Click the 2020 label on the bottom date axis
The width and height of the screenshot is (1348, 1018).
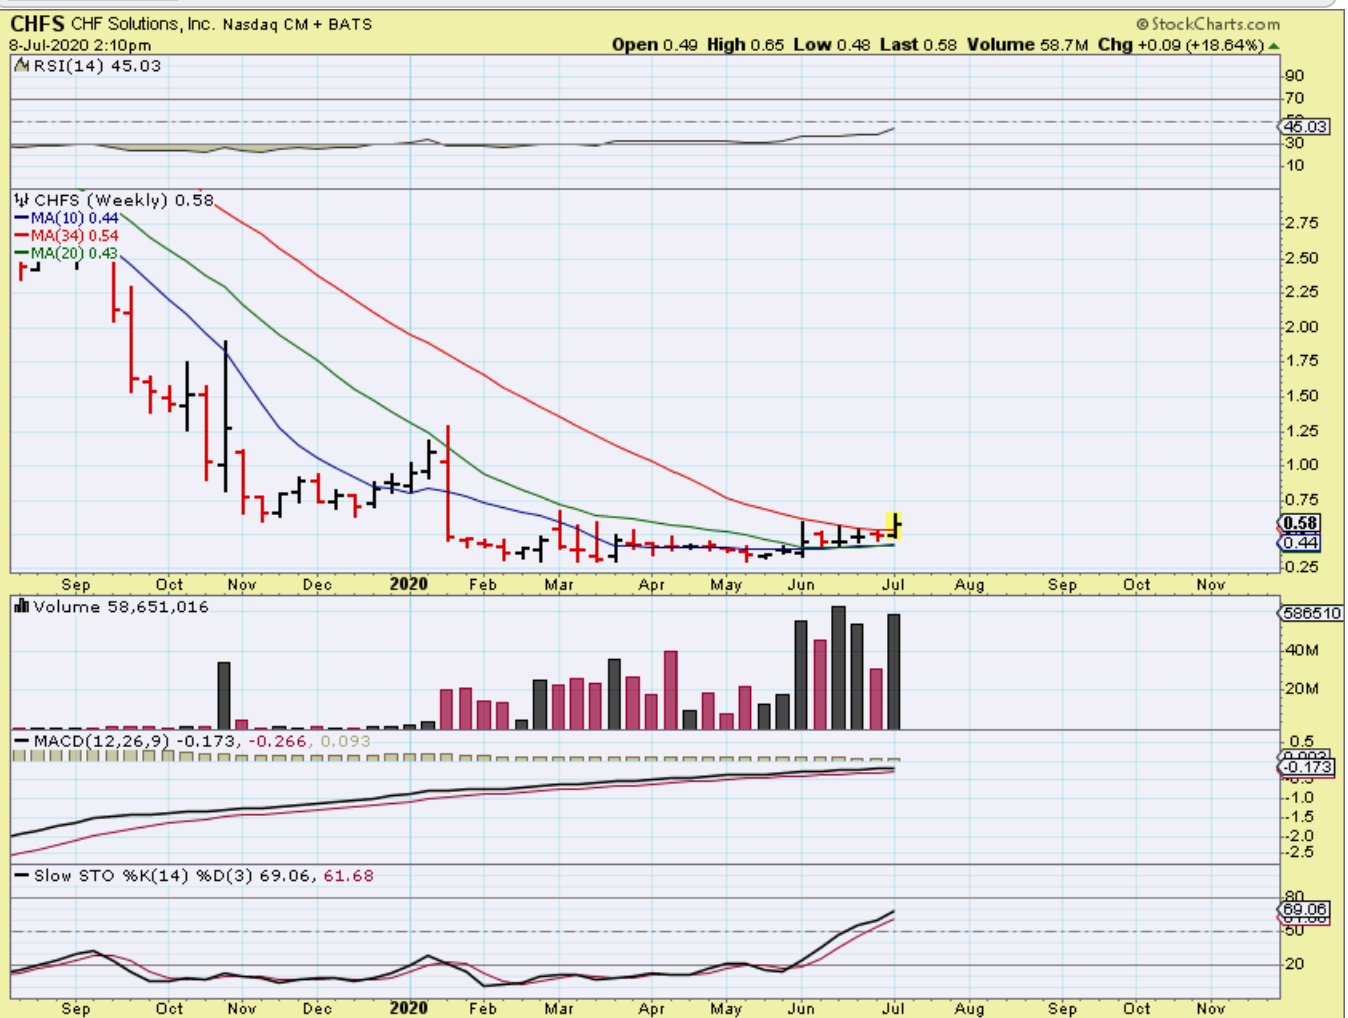(409, 1008)
